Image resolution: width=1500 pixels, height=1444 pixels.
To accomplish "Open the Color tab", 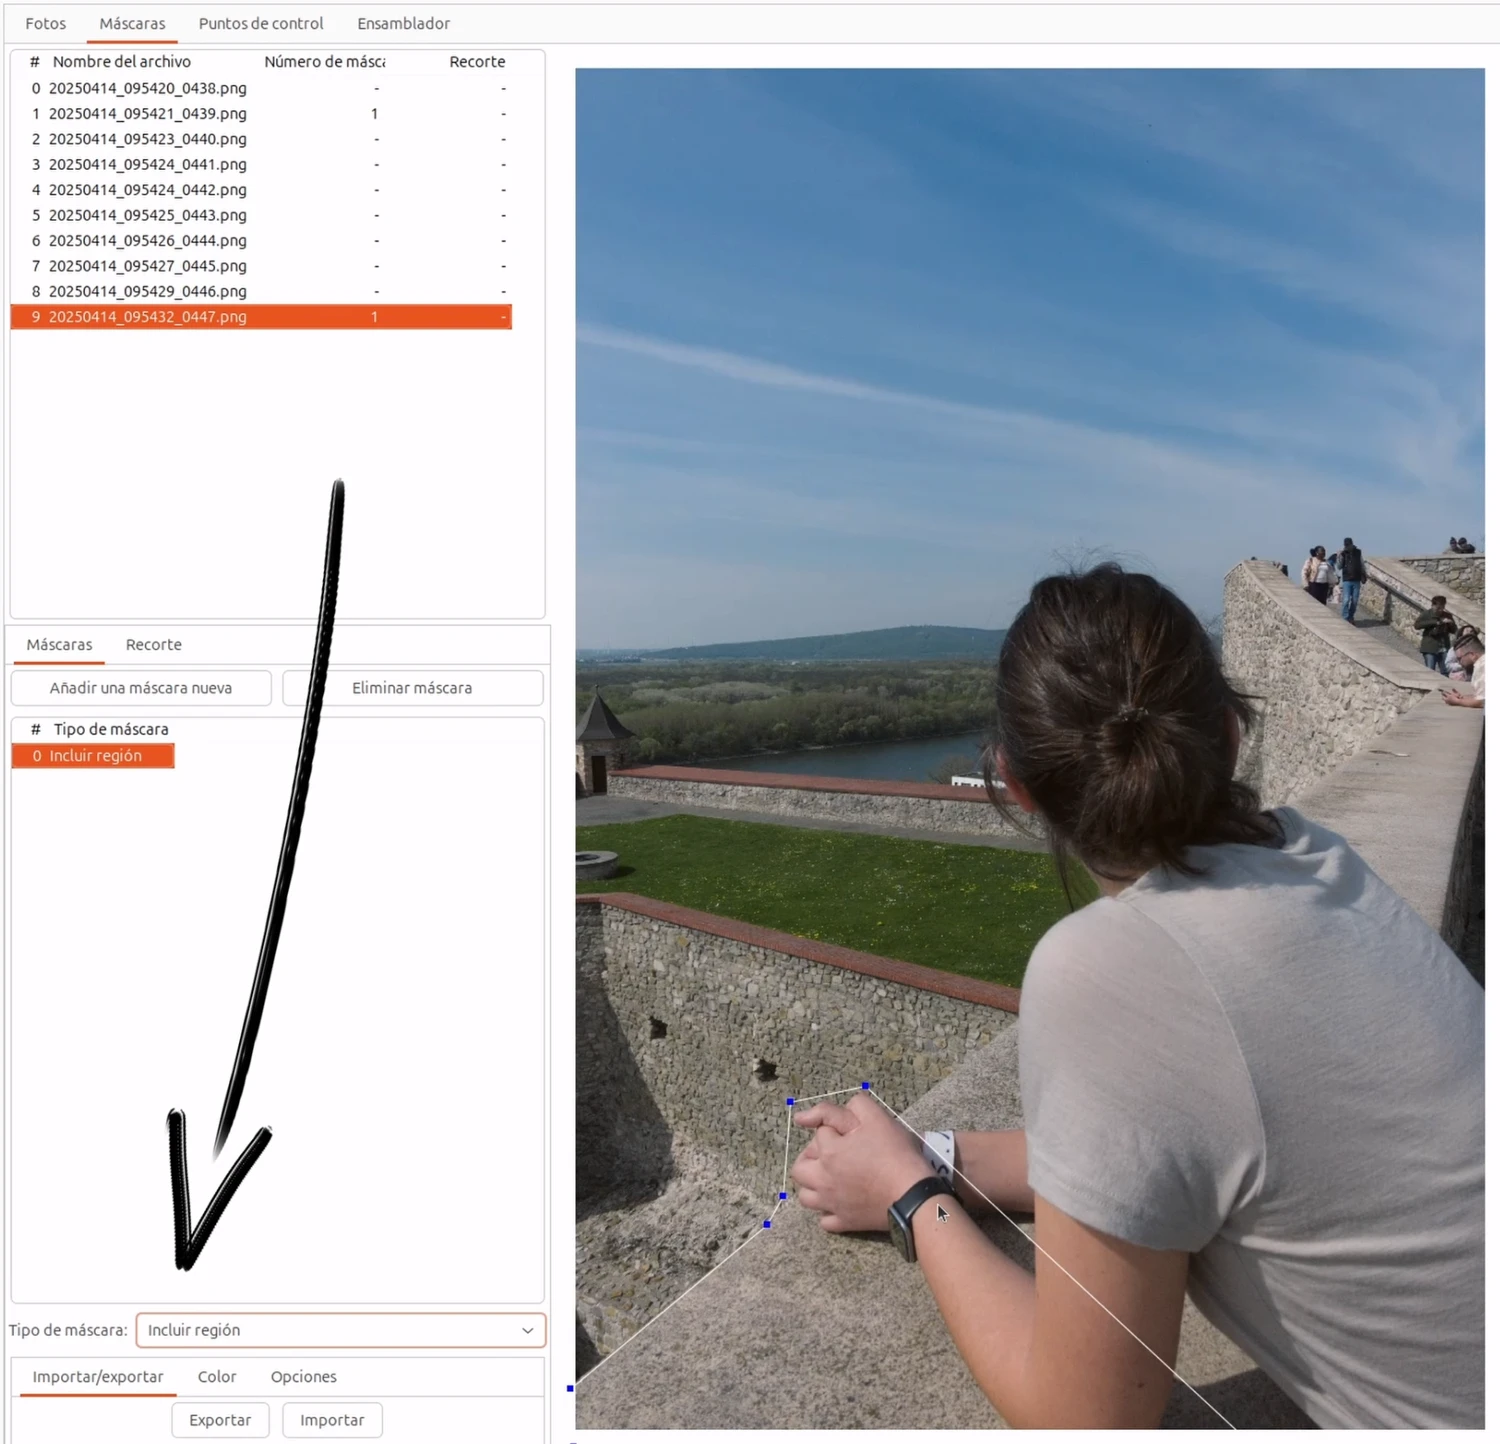I will pos(217,1377).
